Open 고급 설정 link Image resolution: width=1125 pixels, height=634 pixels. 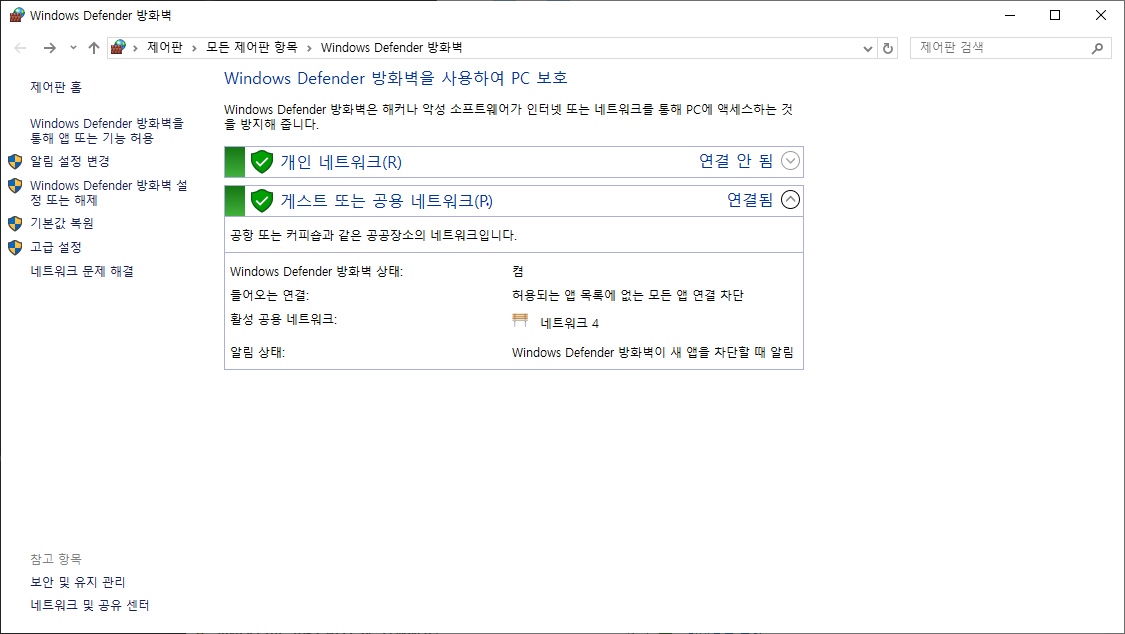(x=56, y=247)
